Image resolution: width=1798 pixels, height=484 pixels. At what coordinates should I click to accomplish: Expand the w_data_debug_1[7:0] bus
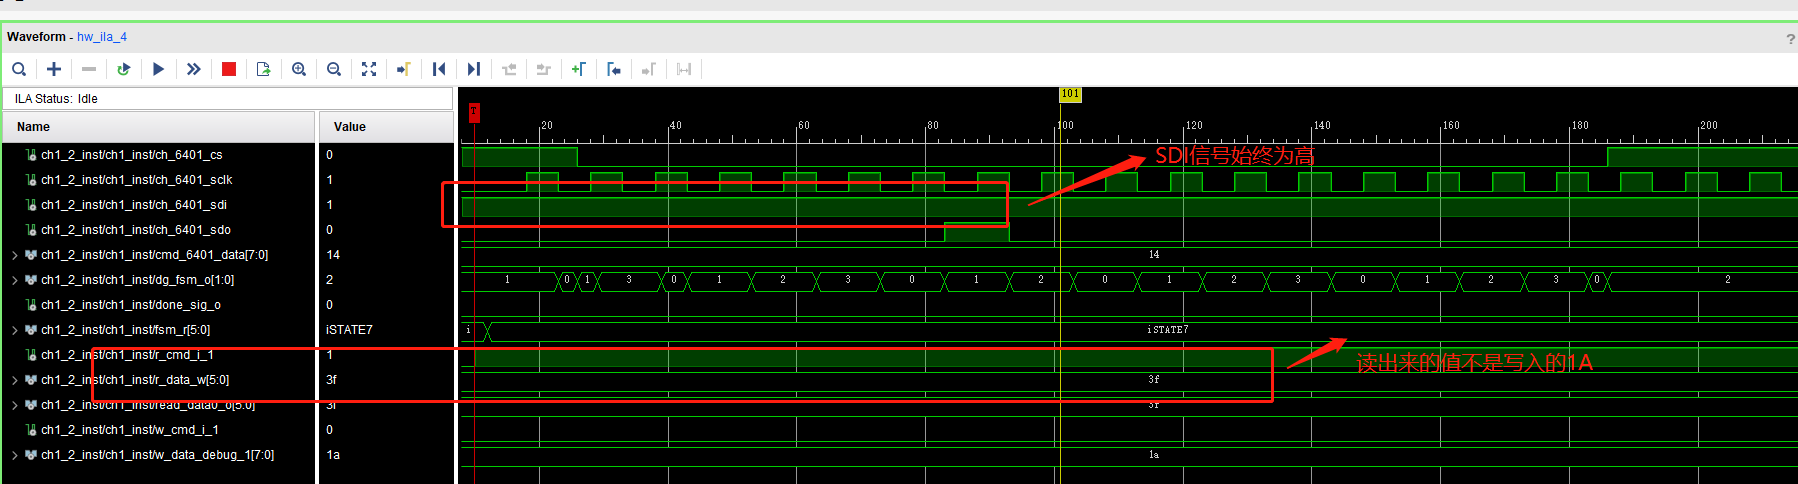tap(15, 455)
